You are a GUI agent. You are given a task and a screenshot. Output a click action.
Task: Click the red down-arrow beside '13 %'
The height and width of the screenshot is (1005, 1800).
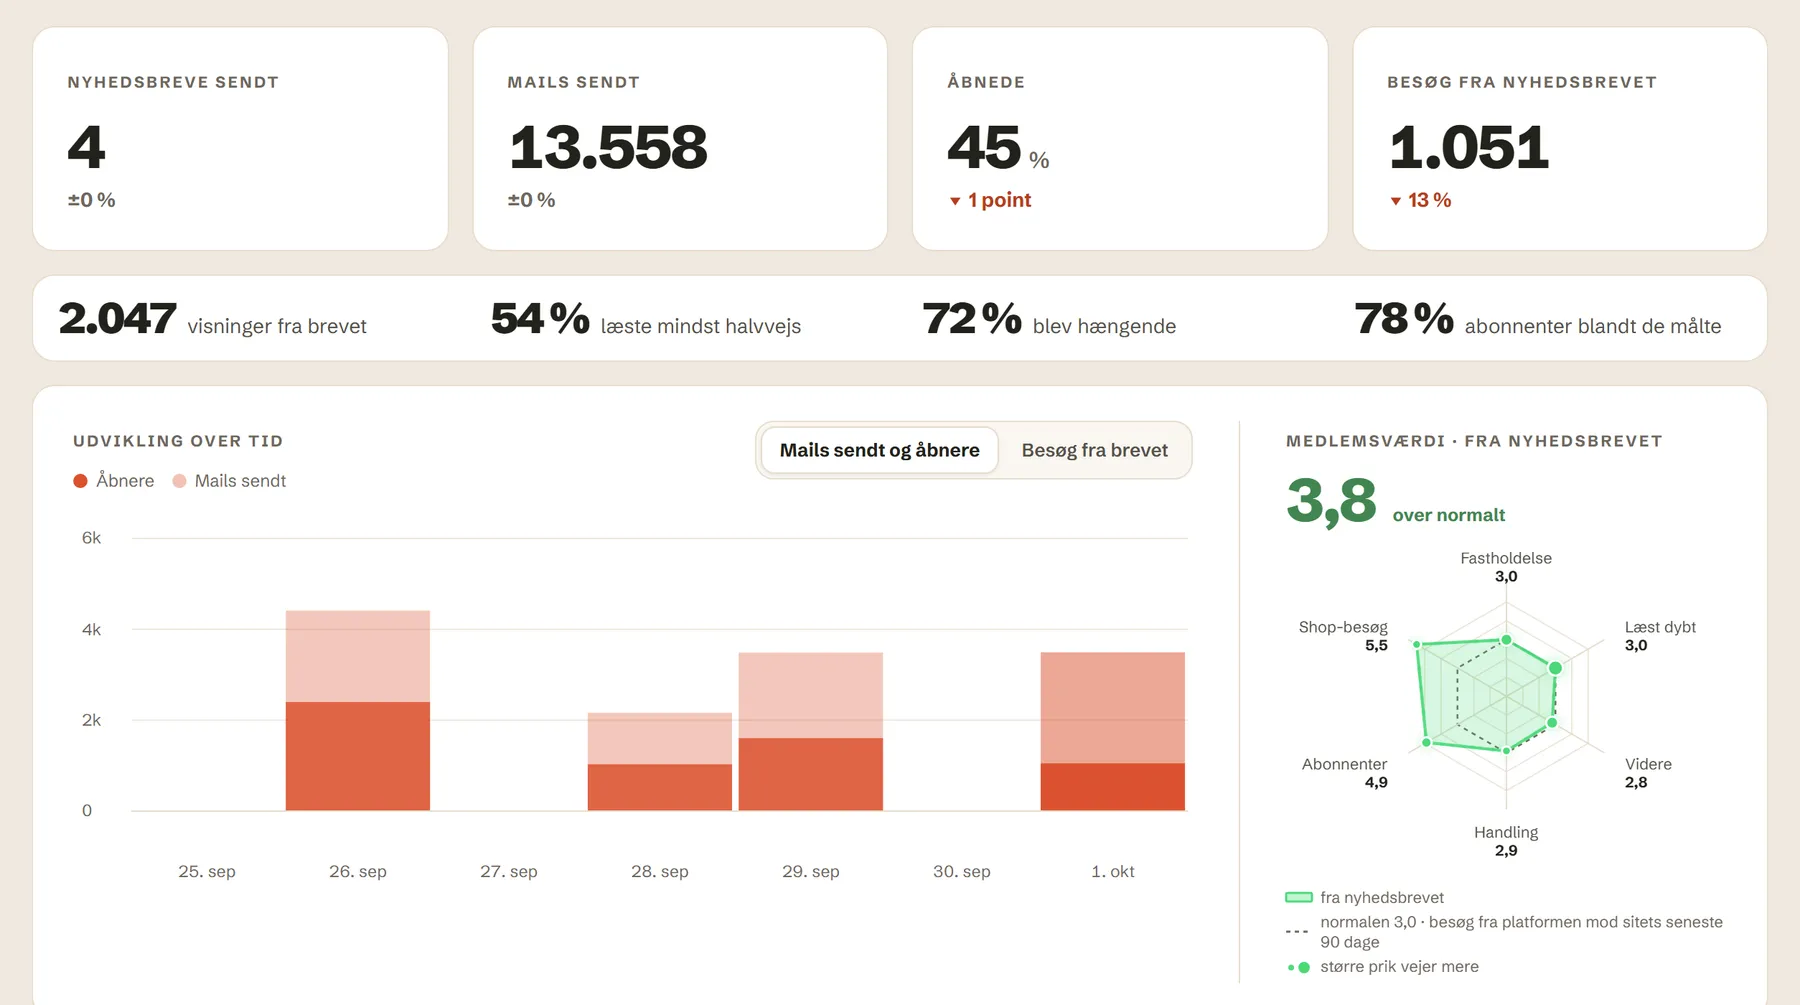point(1395,201)
